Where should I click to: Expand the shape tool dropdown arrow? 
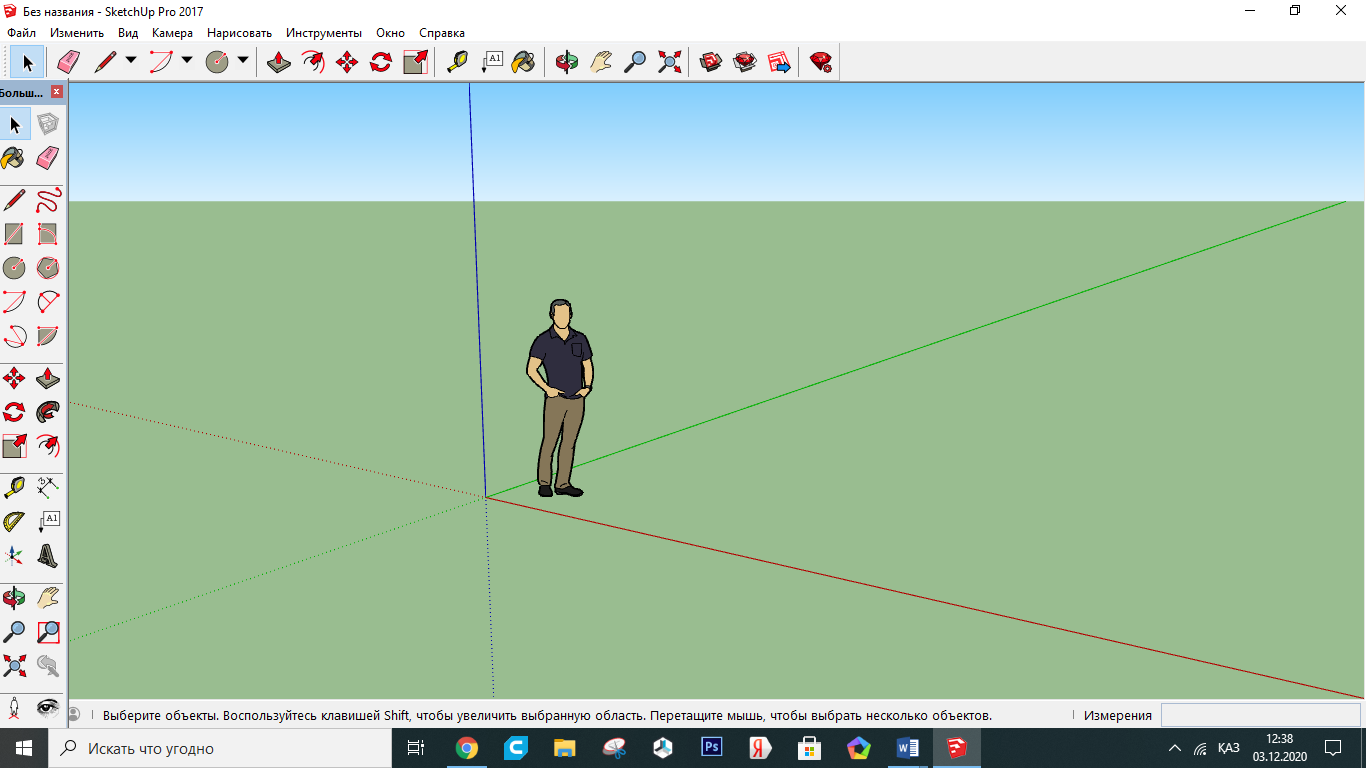[243, 61]
